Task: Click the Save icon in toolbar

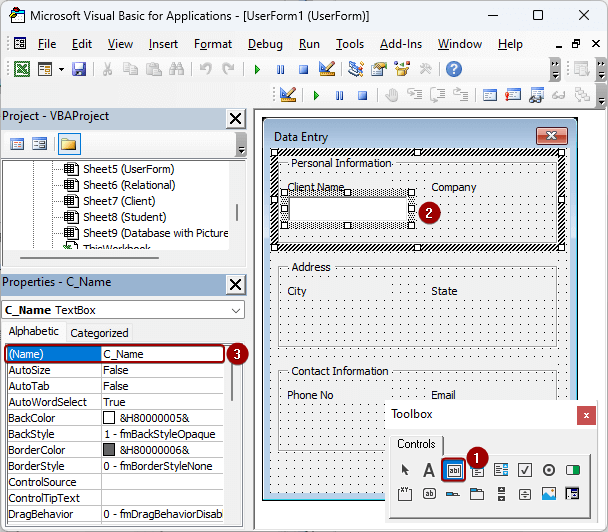Action: pyautogui.click(x=78, y=69)
